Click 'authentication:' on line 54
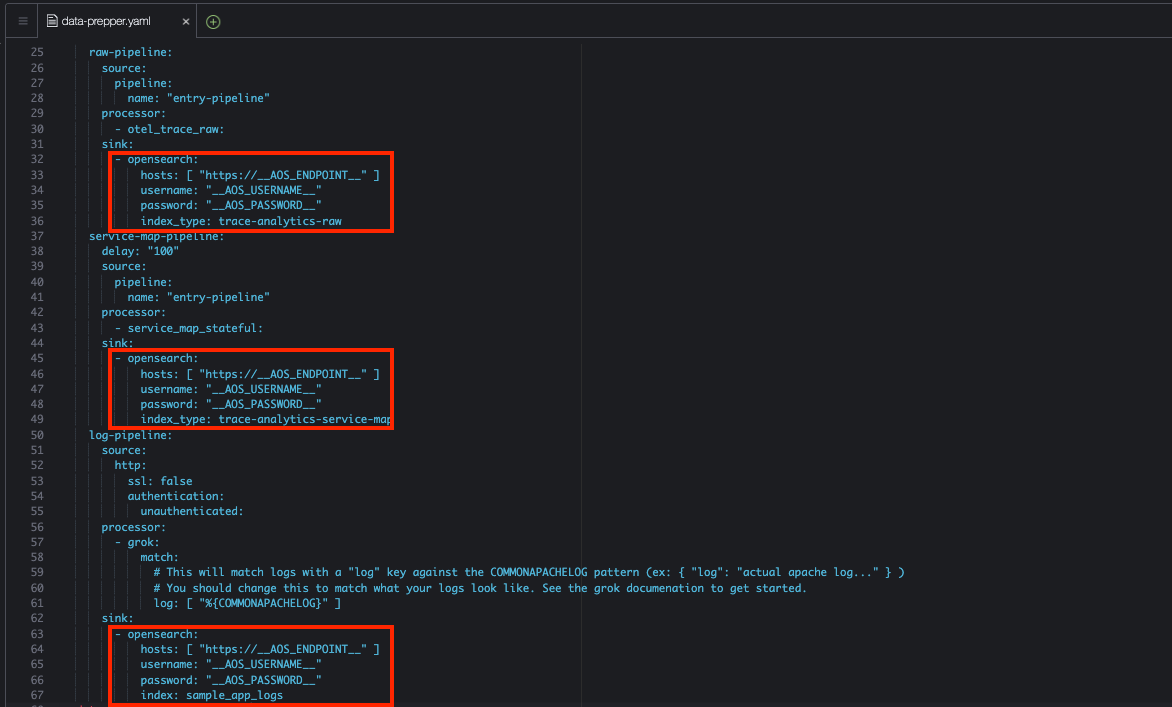 pos(176,496)
